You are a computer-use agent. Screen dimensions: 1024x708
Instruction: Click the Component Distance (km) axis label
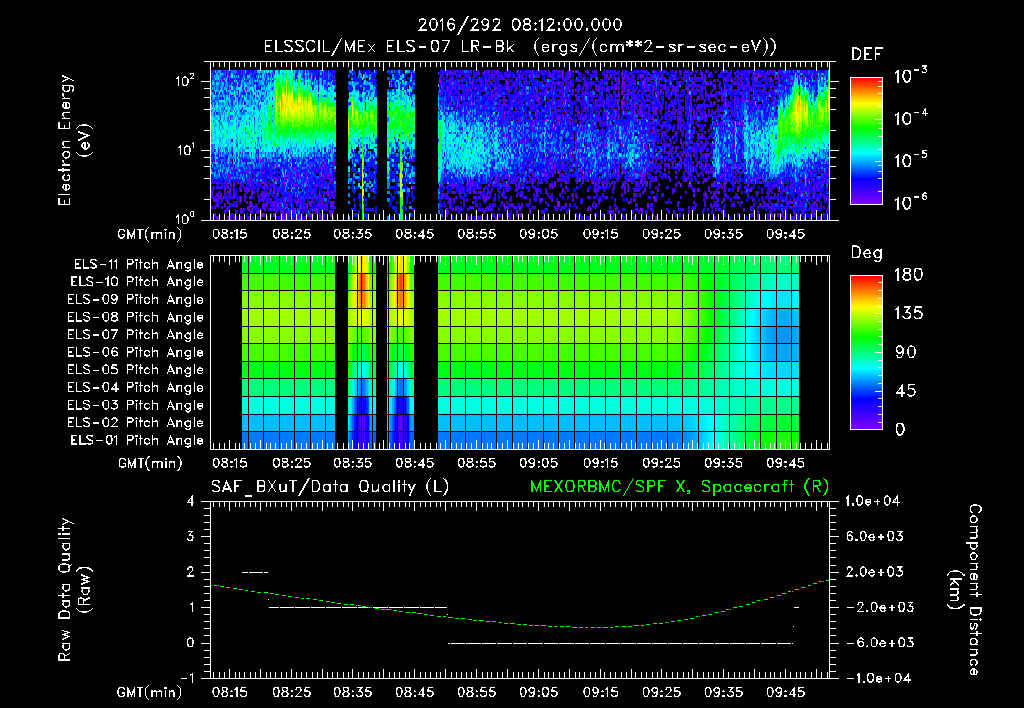[965, 590]
